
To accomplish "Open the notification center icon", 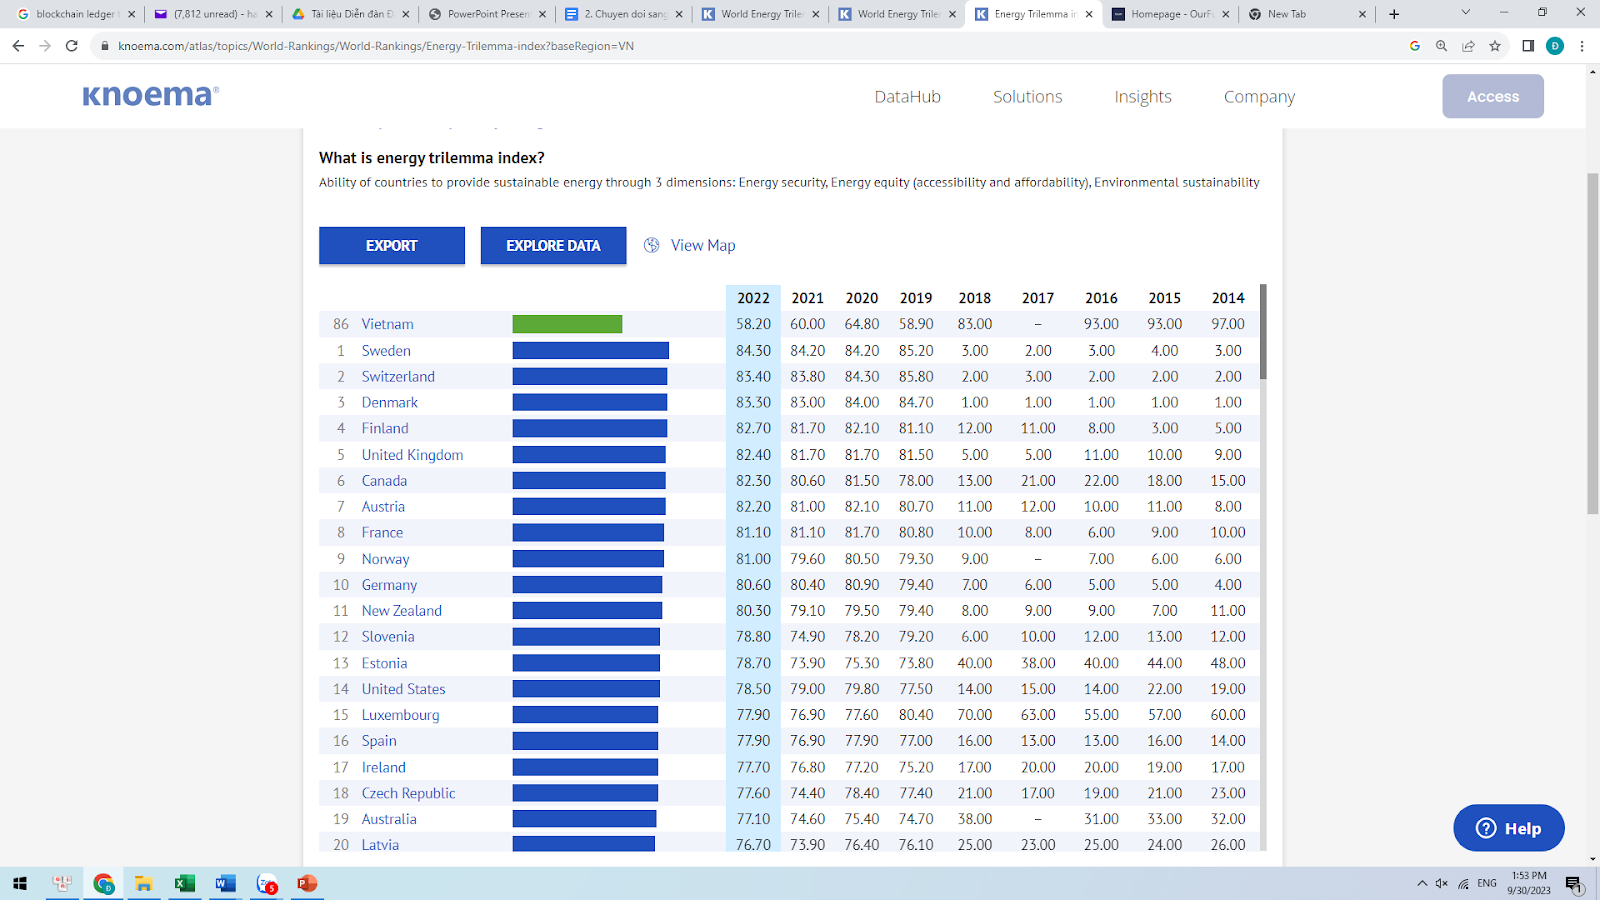I will point(1574,883).
